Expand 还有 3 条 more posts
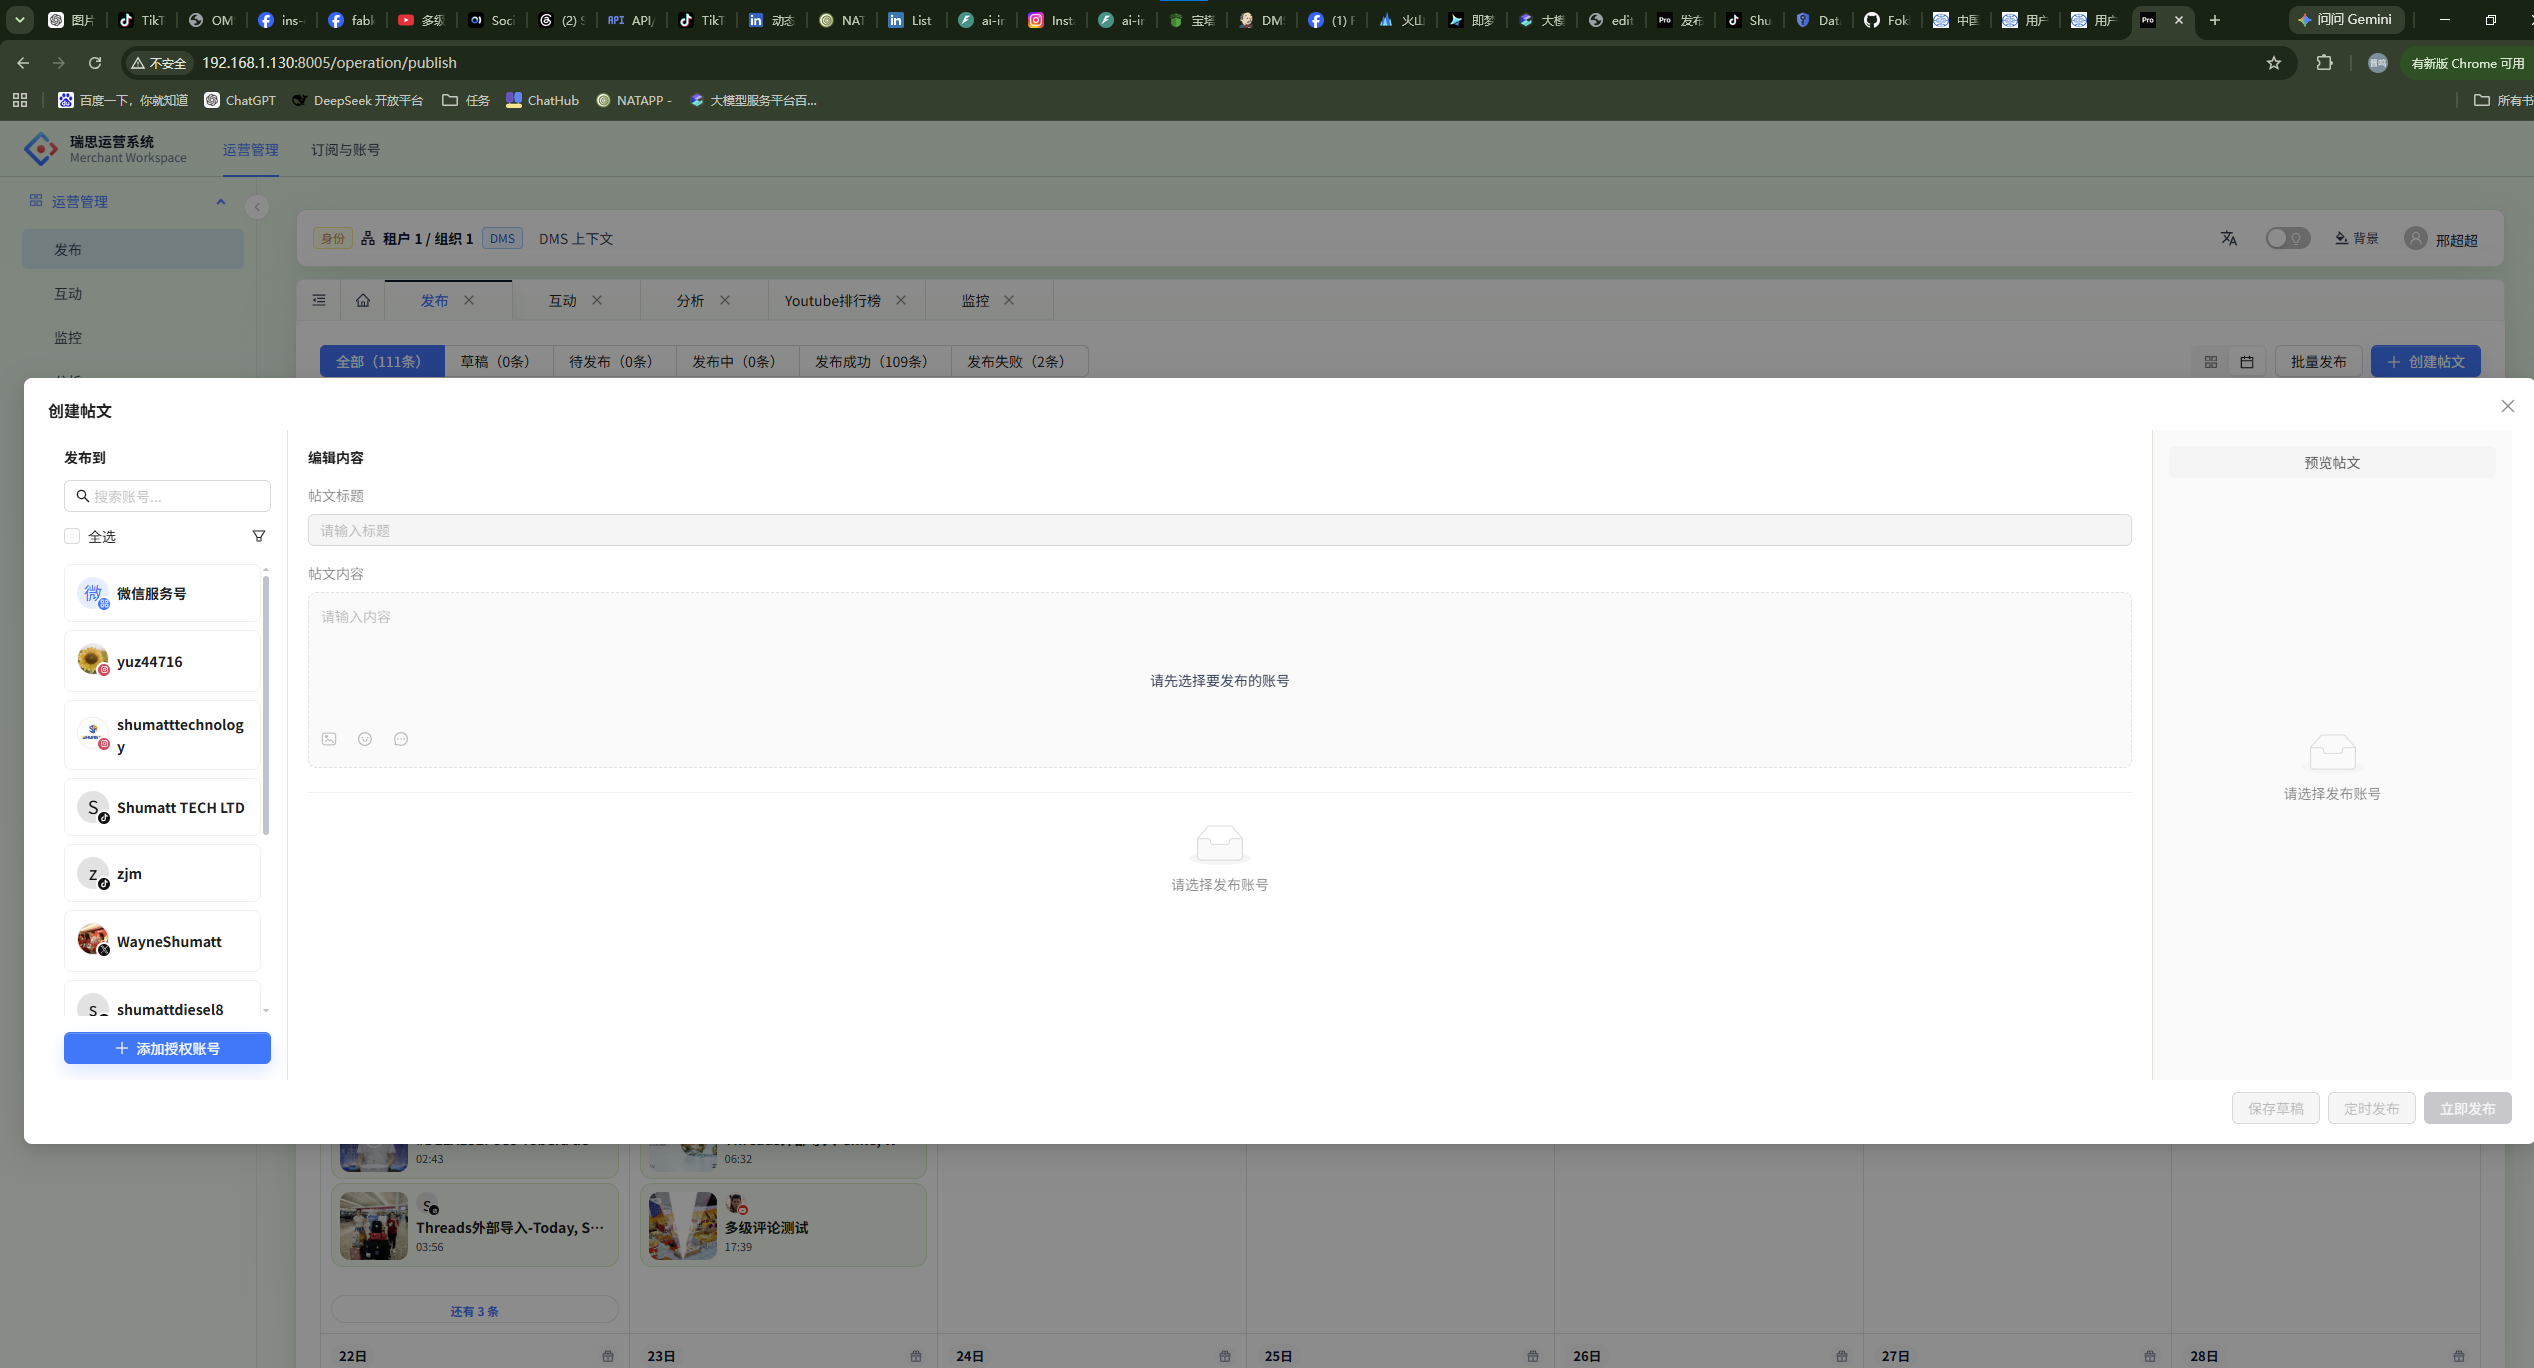Screen dimensions: 2534x1368 click(x=474, y=1311)
